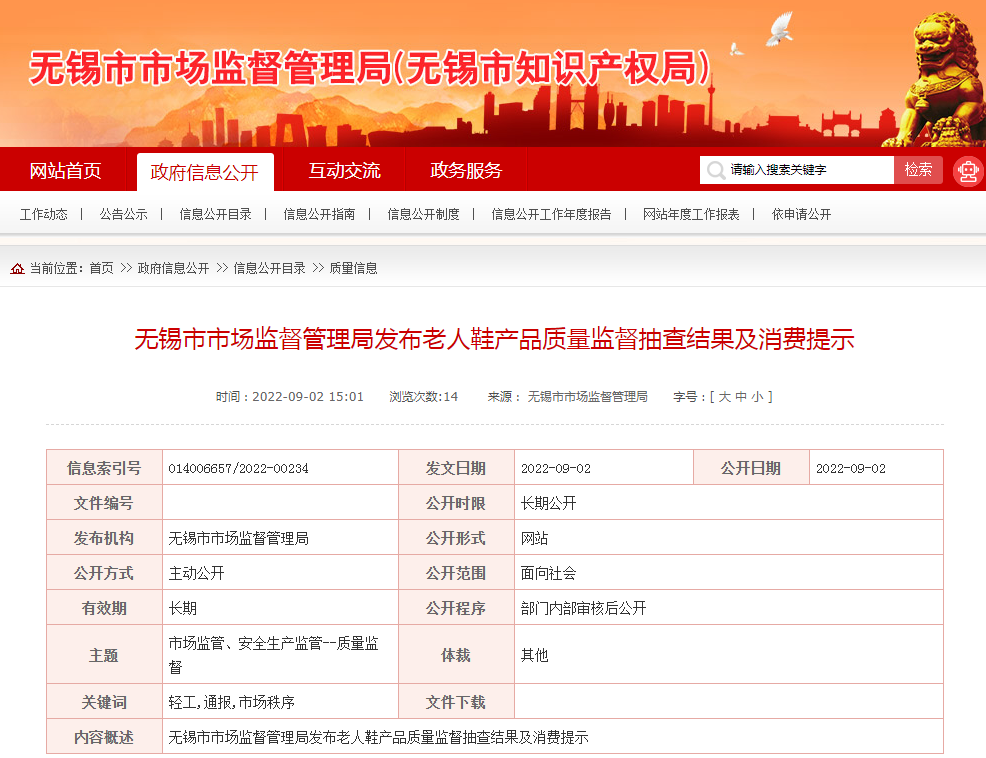
Task: Open 工作动态 submenu item
Action: coord(44,214)
